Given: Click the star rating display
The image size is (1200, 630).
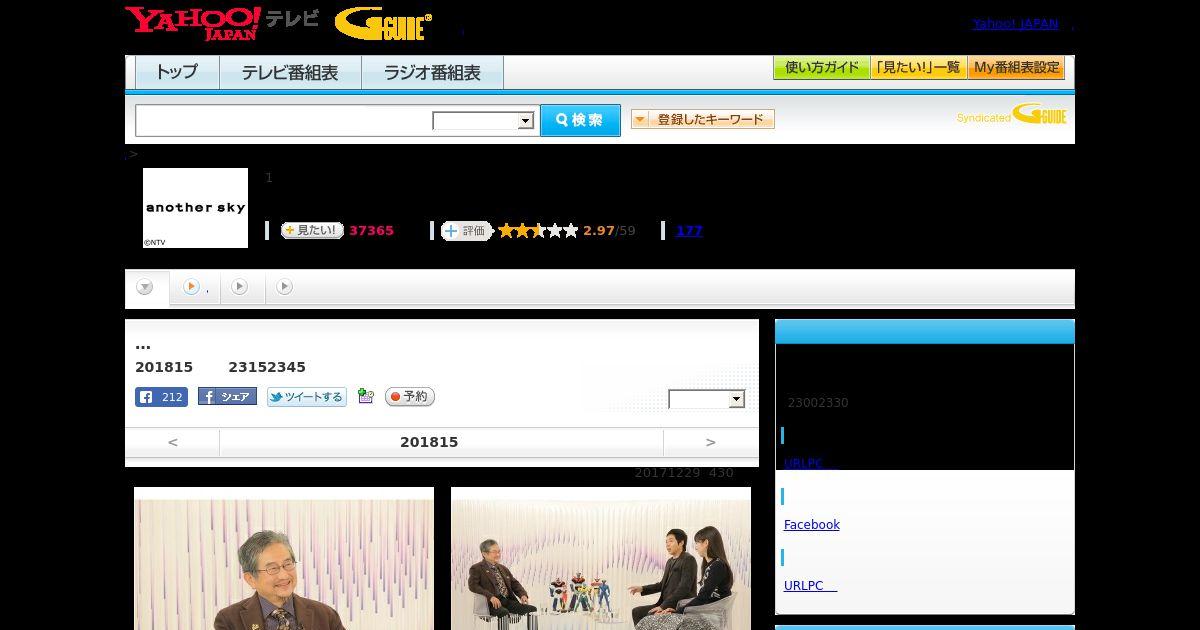Looking at the screenshot, I should coord(538,231).
